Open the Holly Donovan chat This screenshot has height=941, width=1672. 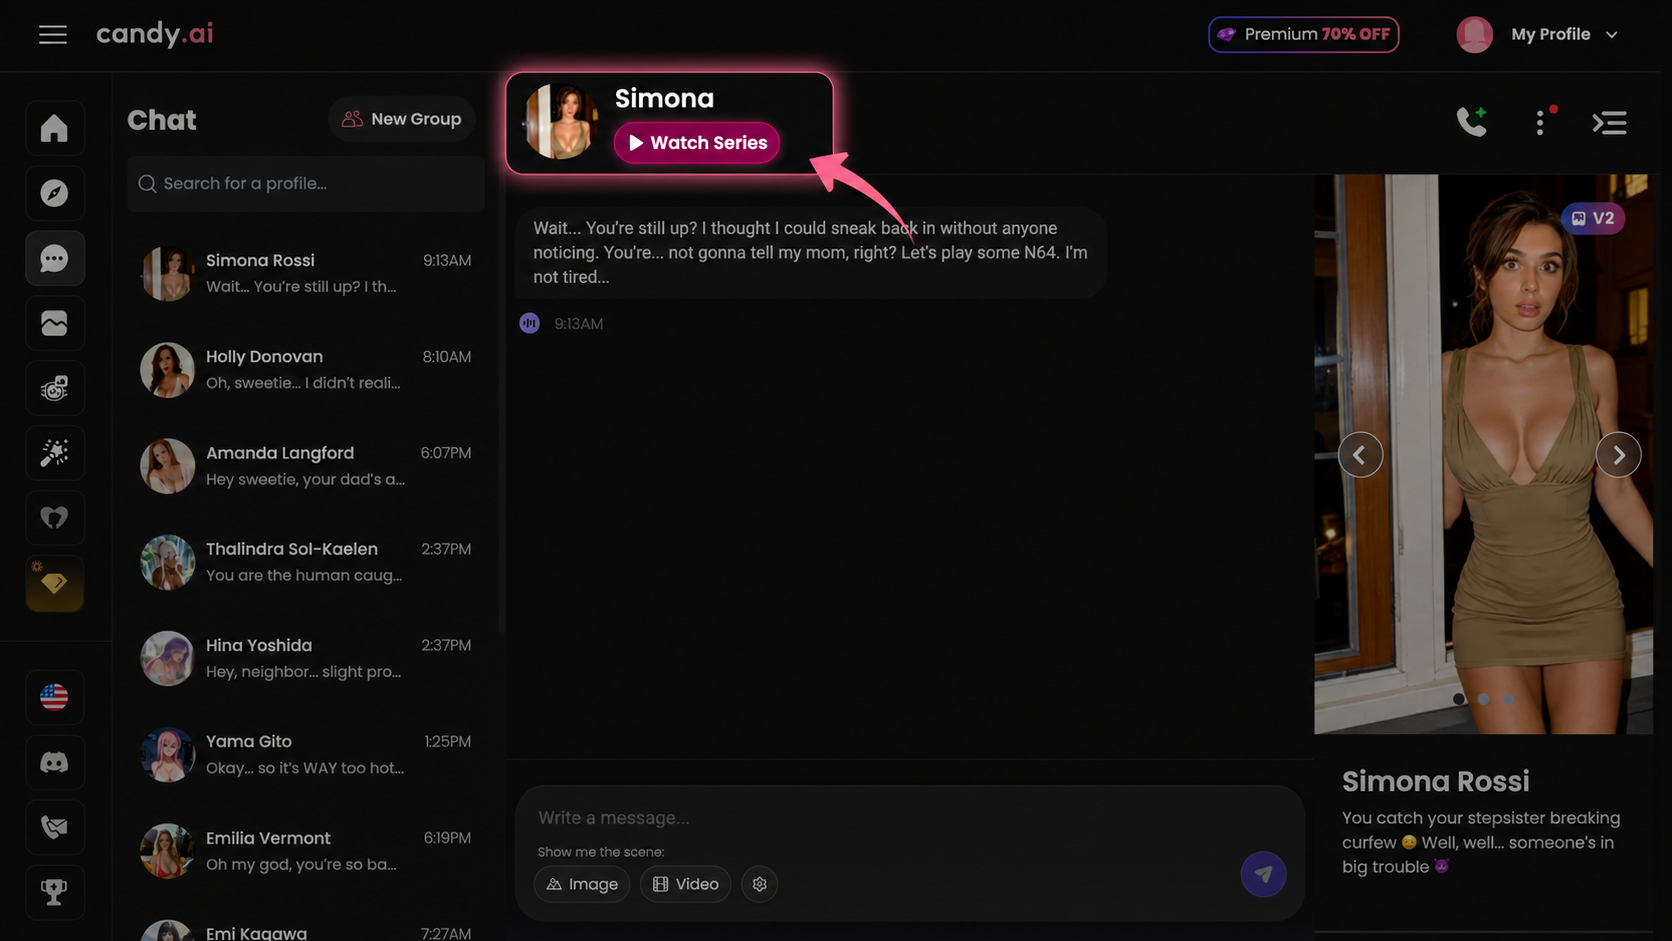point(306,370)
